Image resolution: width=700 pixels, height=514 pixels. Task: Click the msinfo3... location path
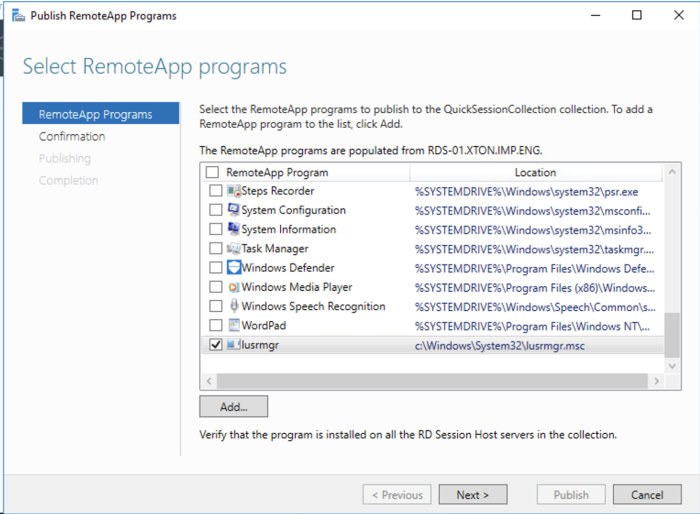(533, 230)
